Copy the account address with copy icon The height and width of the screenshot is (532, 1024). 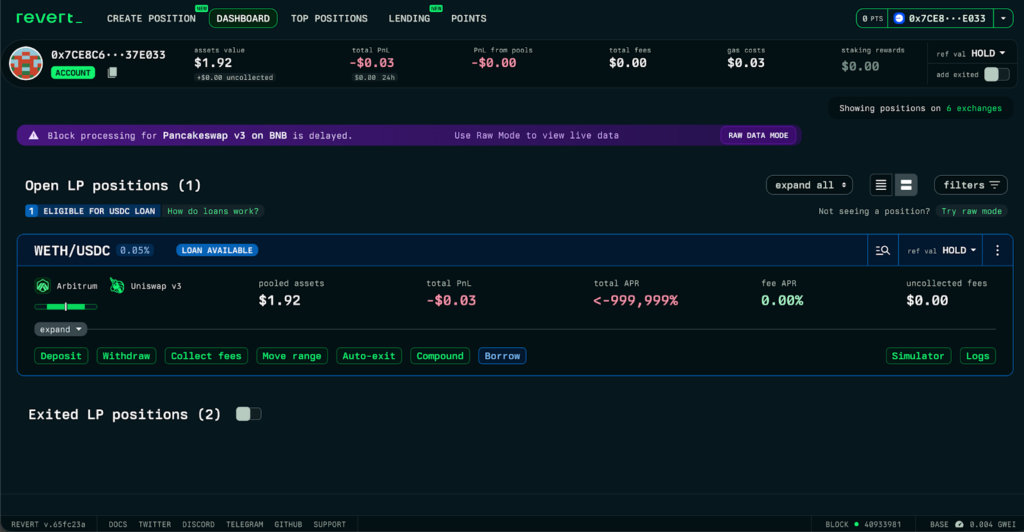pyautogui.click(x=113, y=73)
